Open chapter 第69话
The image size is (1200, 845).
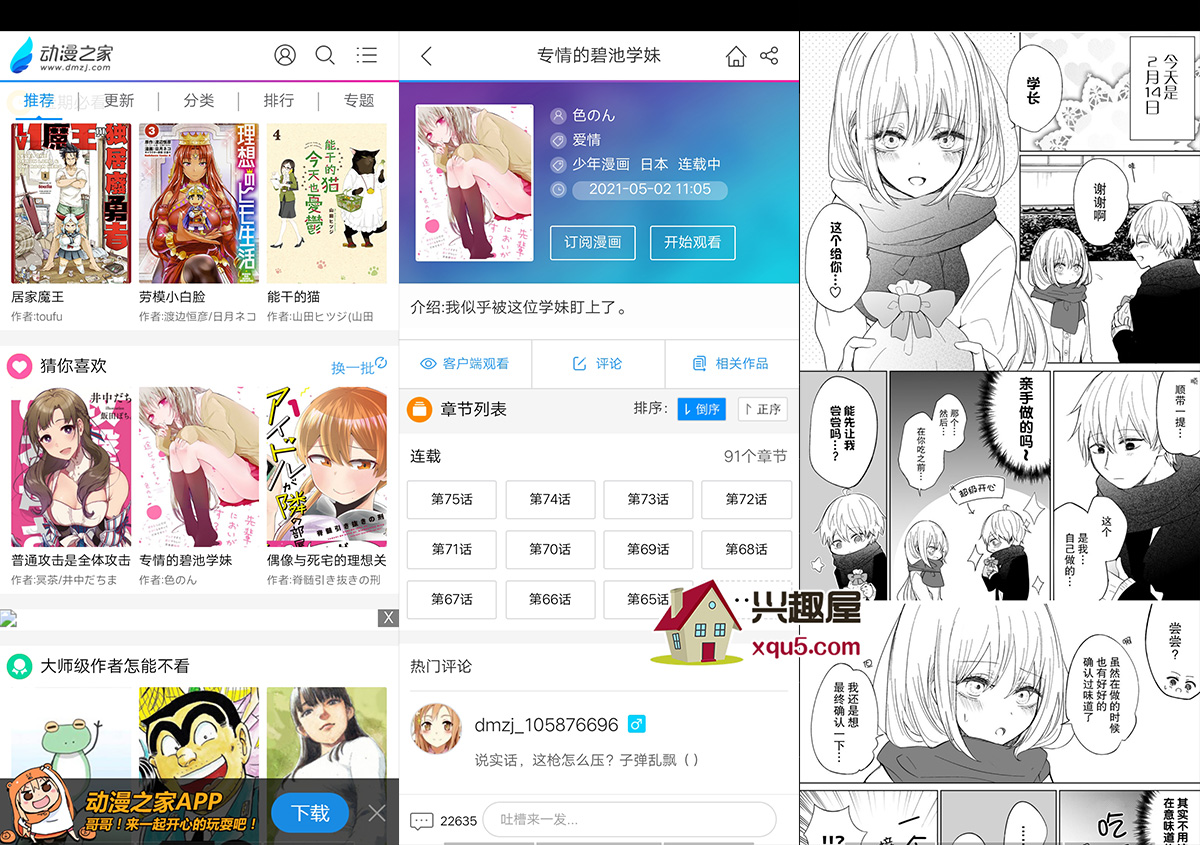(x=648, y=549)
